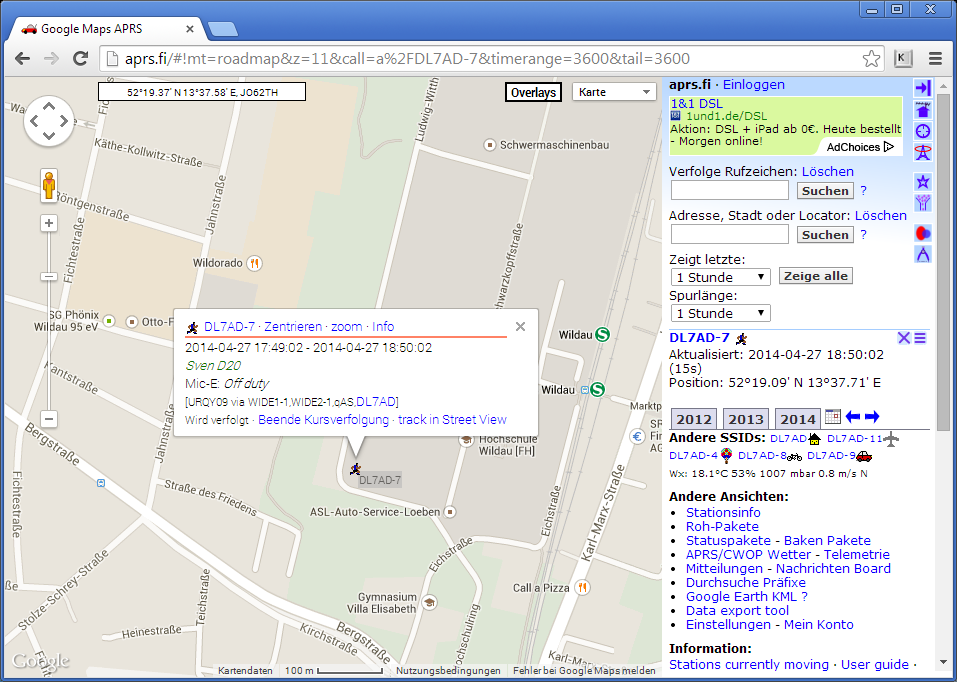Click the map pan navigation control
Image resolution: width=957 pixels, height=682 pixels.
coord(49,120)
